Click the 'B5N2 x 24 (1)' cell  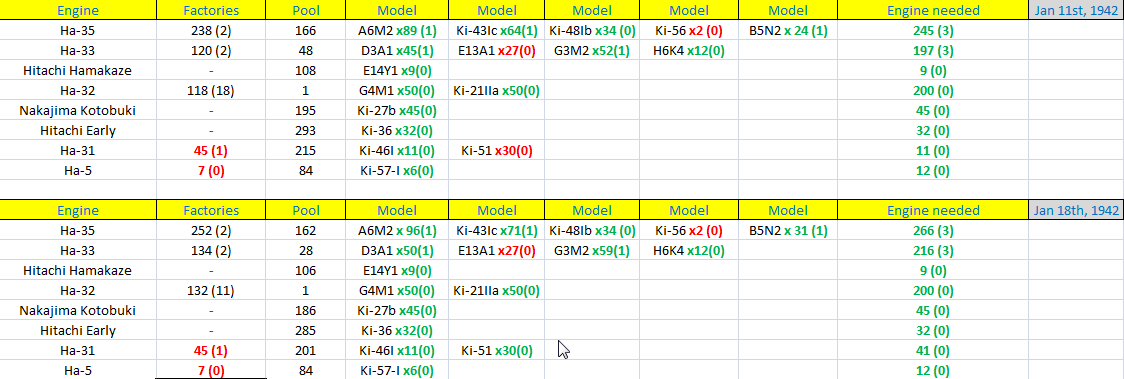pyautogui.click(x=787, y=31)
